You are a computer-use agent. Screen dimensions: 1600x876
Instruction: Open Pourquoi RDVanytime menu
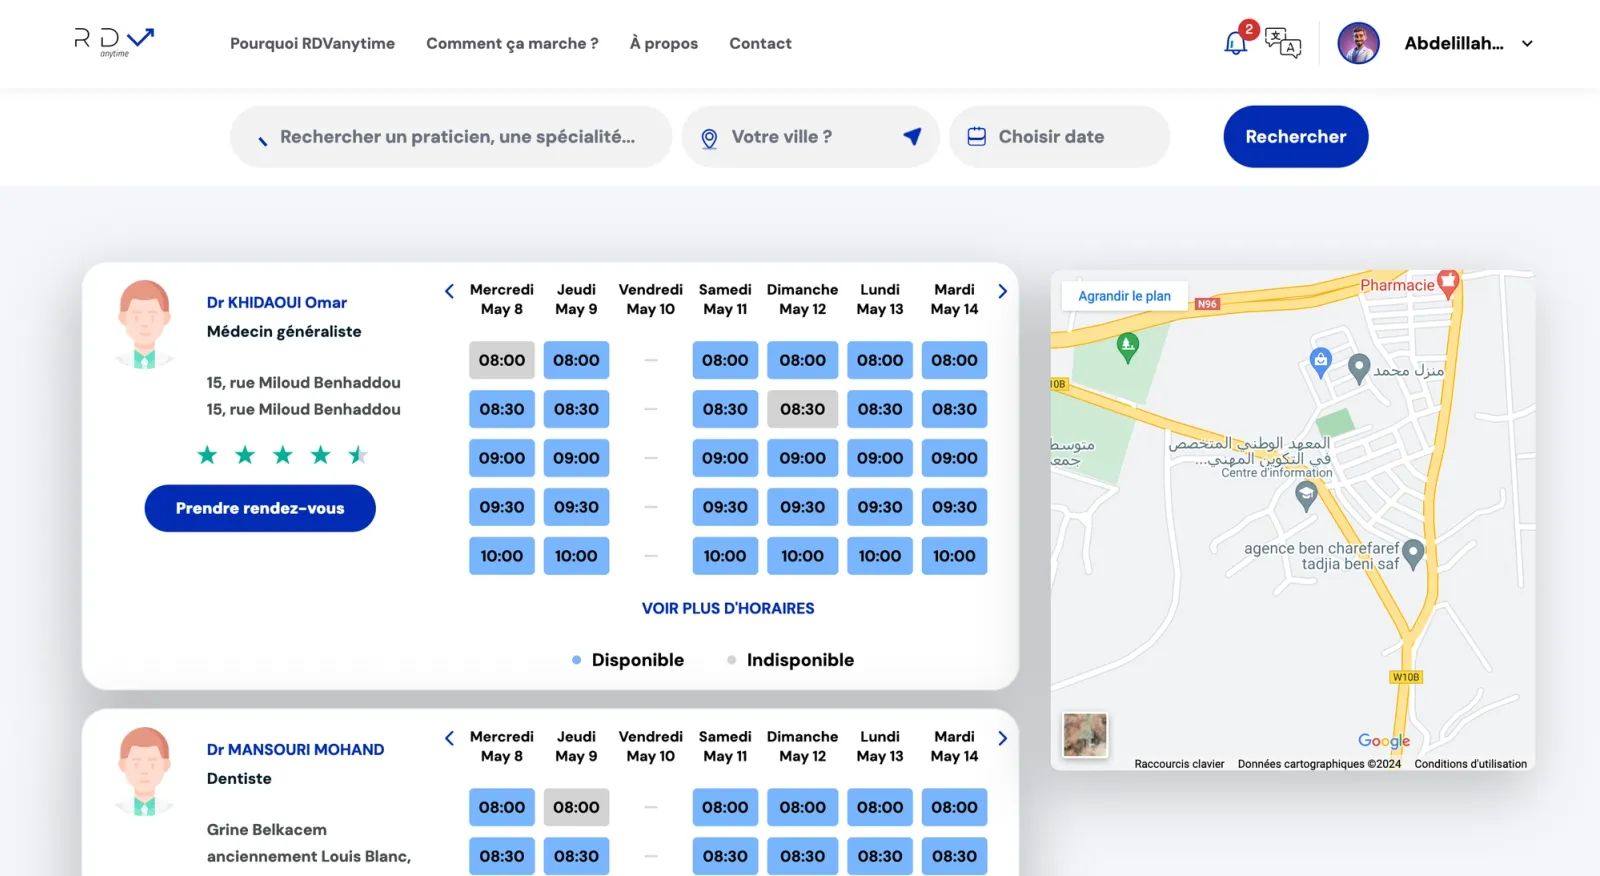pos(312,43)
